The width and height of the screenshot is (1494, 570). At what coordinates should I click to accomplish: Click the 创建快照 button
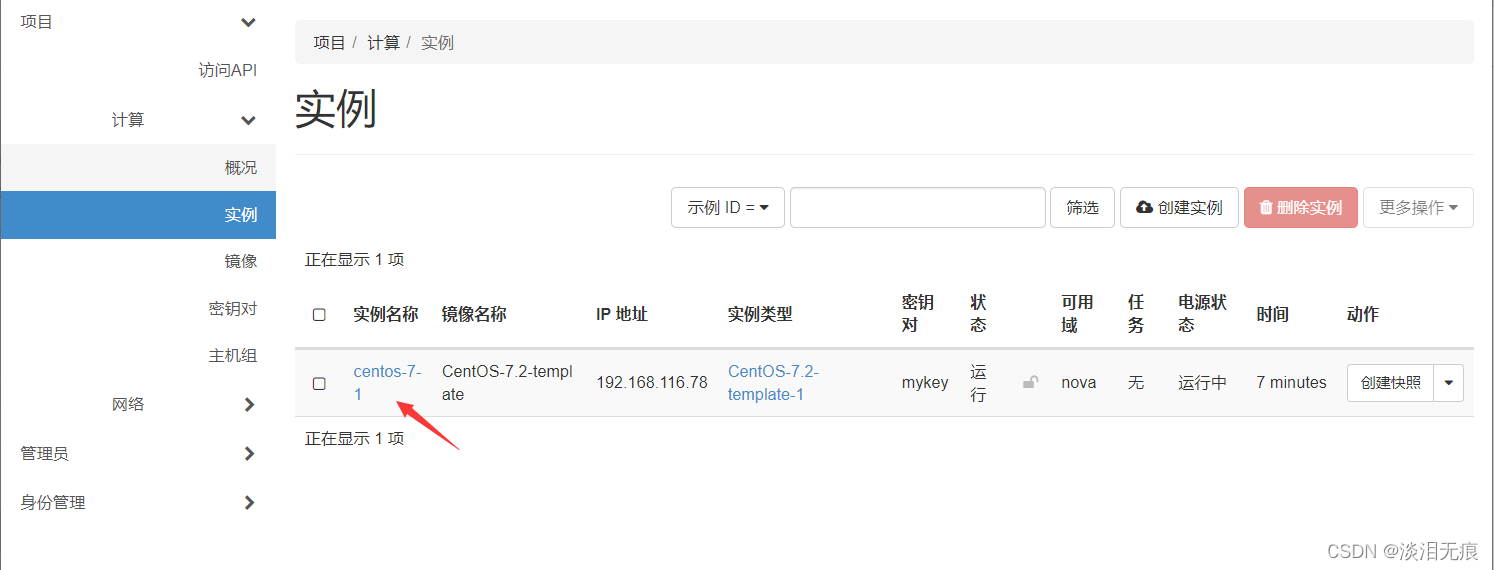tap(1391, 382)
